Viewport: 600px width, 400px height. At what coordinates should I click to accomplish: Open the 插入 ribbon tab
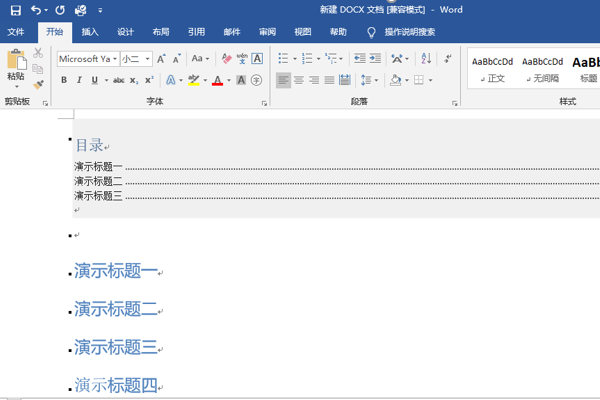click(90, 32)
